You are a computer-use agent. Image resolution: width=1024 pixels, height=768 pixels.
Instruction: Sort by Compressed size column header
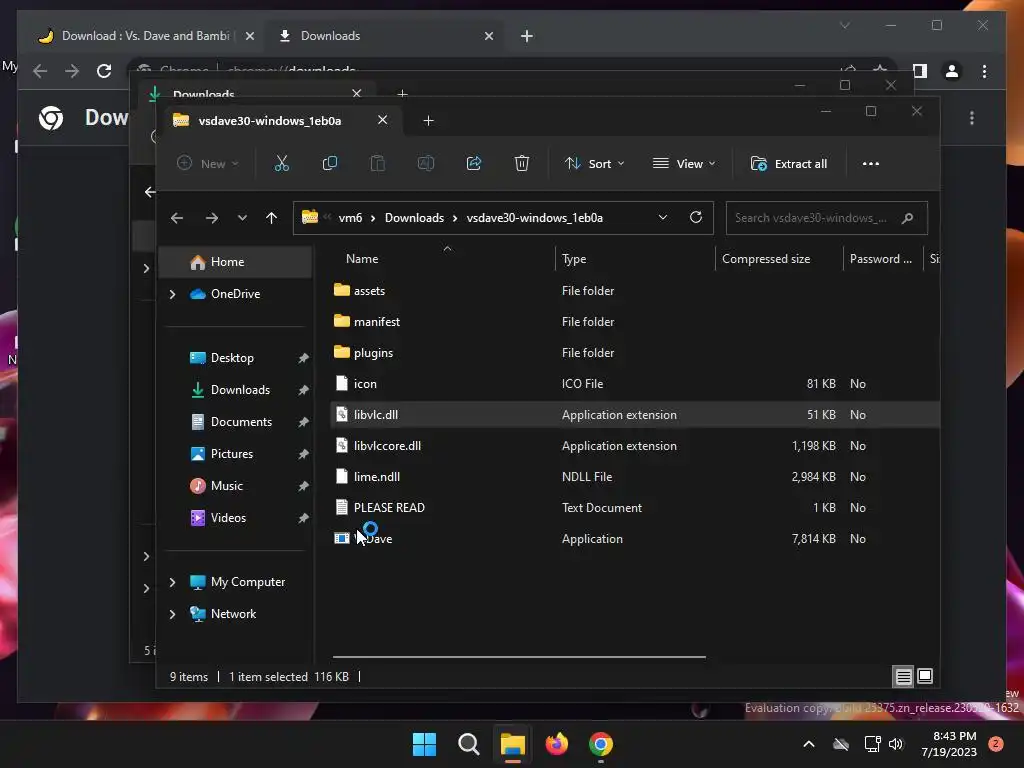766,259
